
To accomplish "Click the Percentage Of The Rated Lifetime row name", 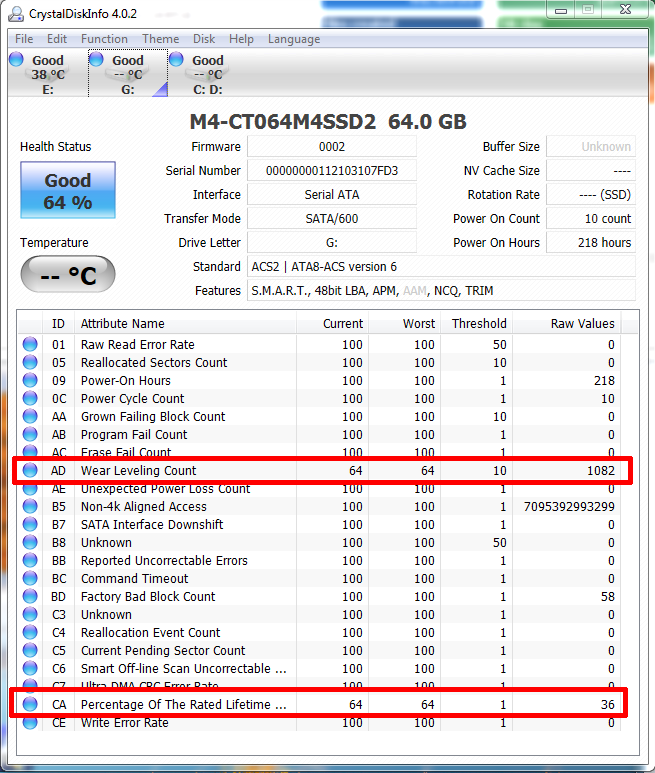I will coord(183,704).
